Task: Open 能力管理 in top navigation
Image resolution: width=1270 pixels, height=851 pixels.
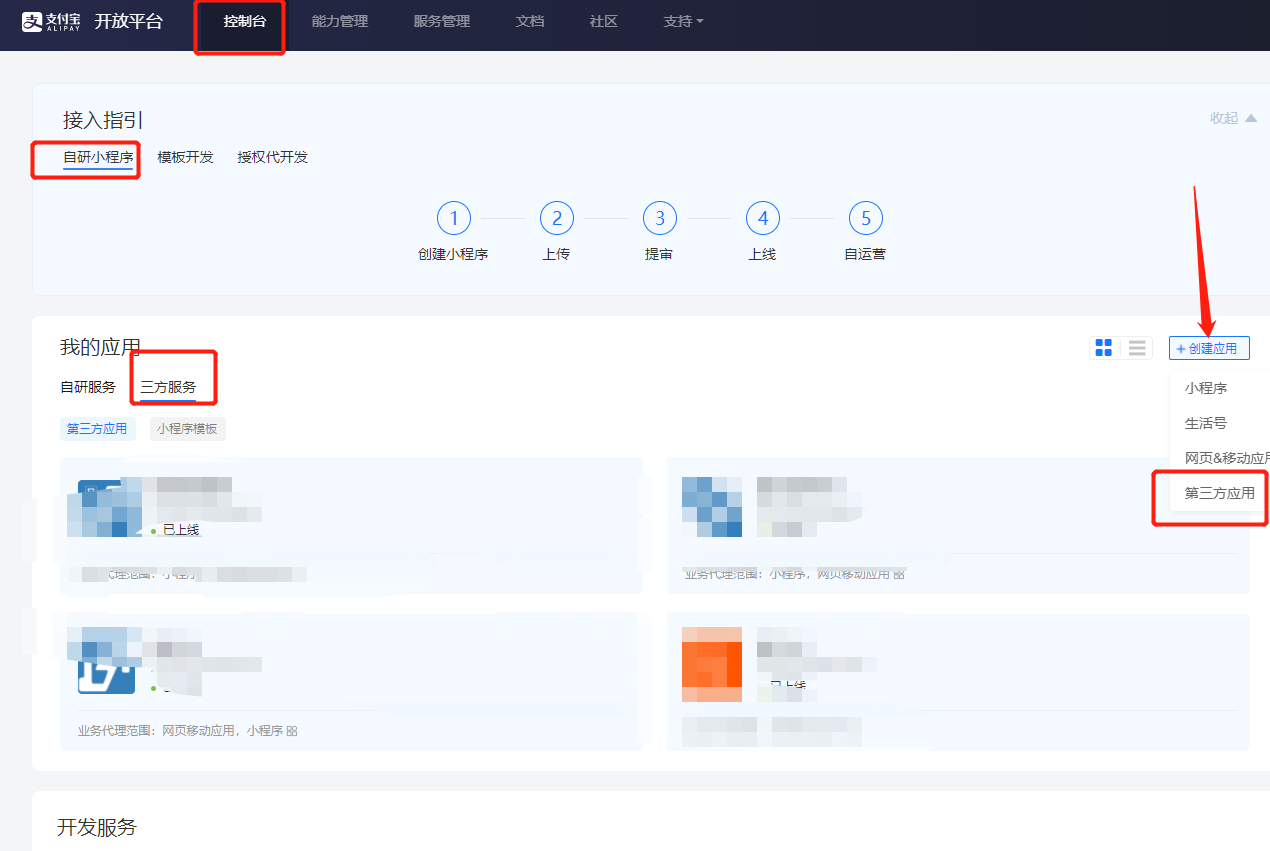Action: (x=340, y=21)
